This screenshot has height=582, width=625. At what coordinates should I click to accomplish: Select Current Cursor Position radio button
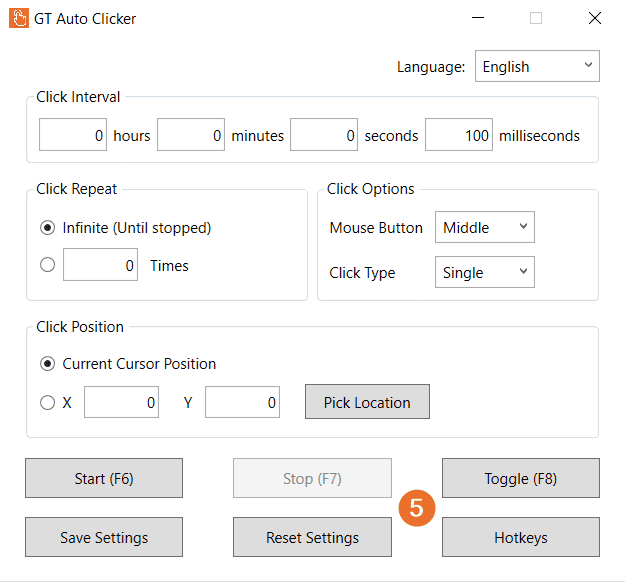(47, 364)
